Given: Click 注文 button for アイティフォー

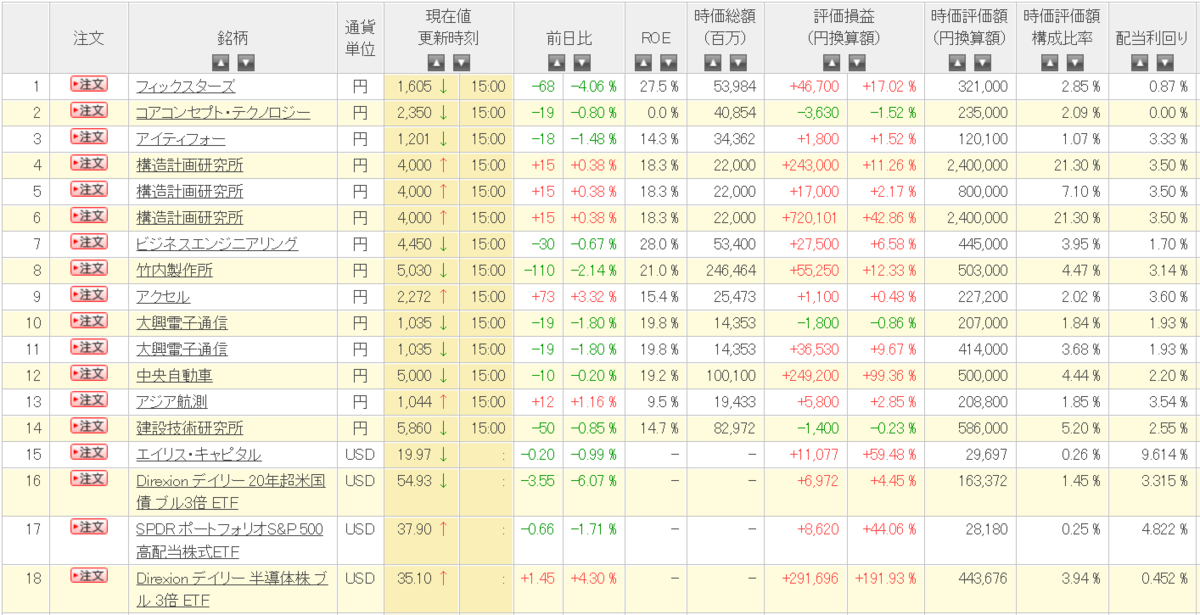Looking at the screenshot, I should (x=88, y=137).
